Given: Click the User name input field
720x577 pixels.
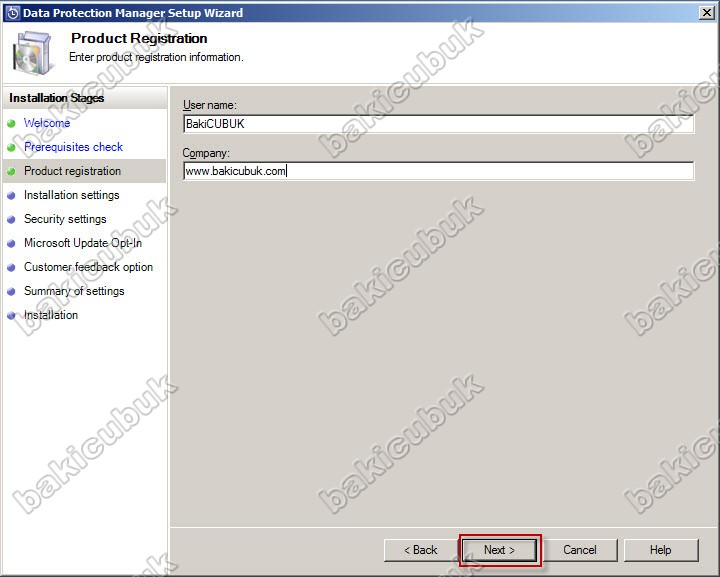Looking at the screenshot, I should pyautogui.click(x=439, y=124).
